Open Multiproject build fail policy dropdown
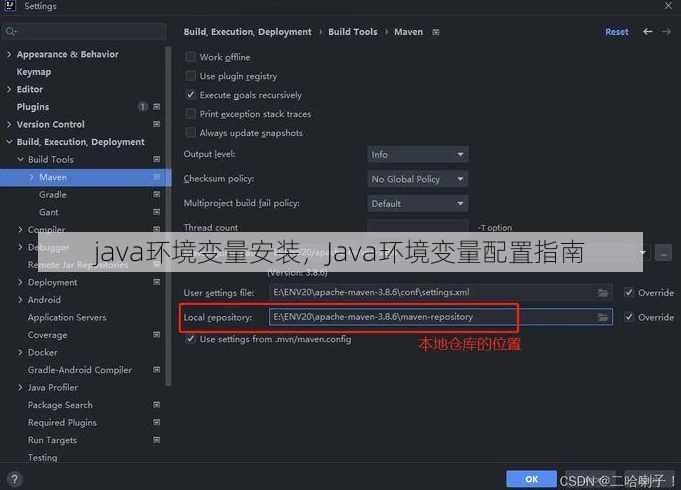 (418, 203)
